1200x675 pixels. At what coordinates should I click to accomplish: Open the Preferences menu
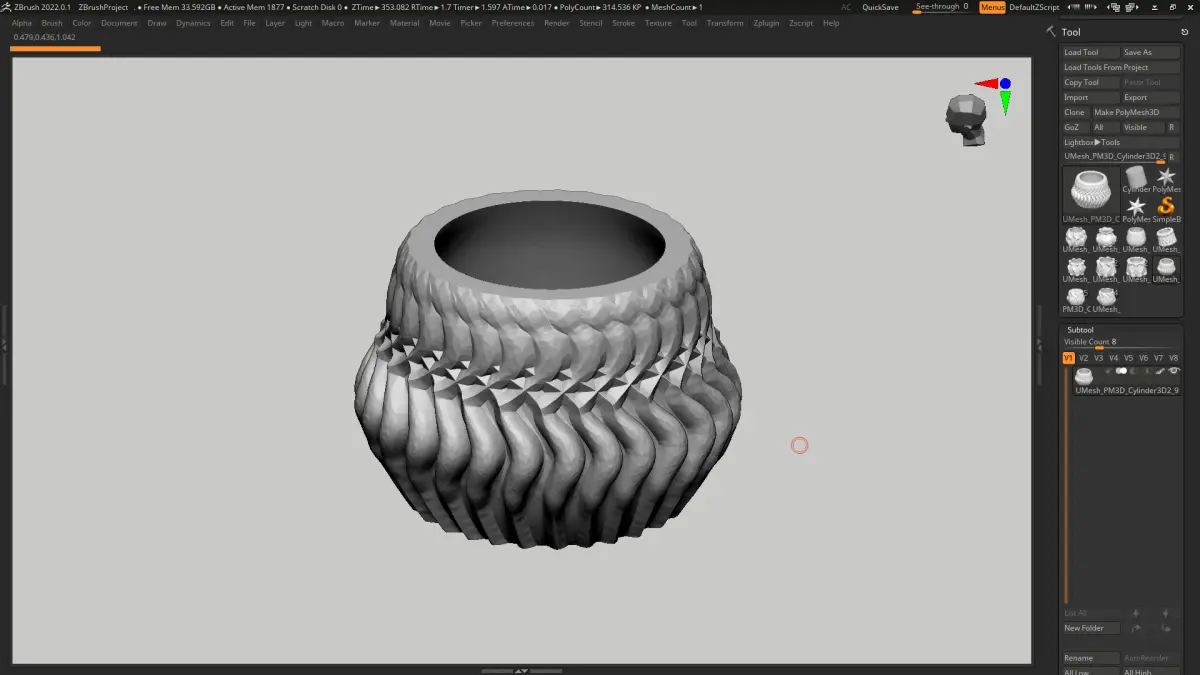tap(513, 23)
